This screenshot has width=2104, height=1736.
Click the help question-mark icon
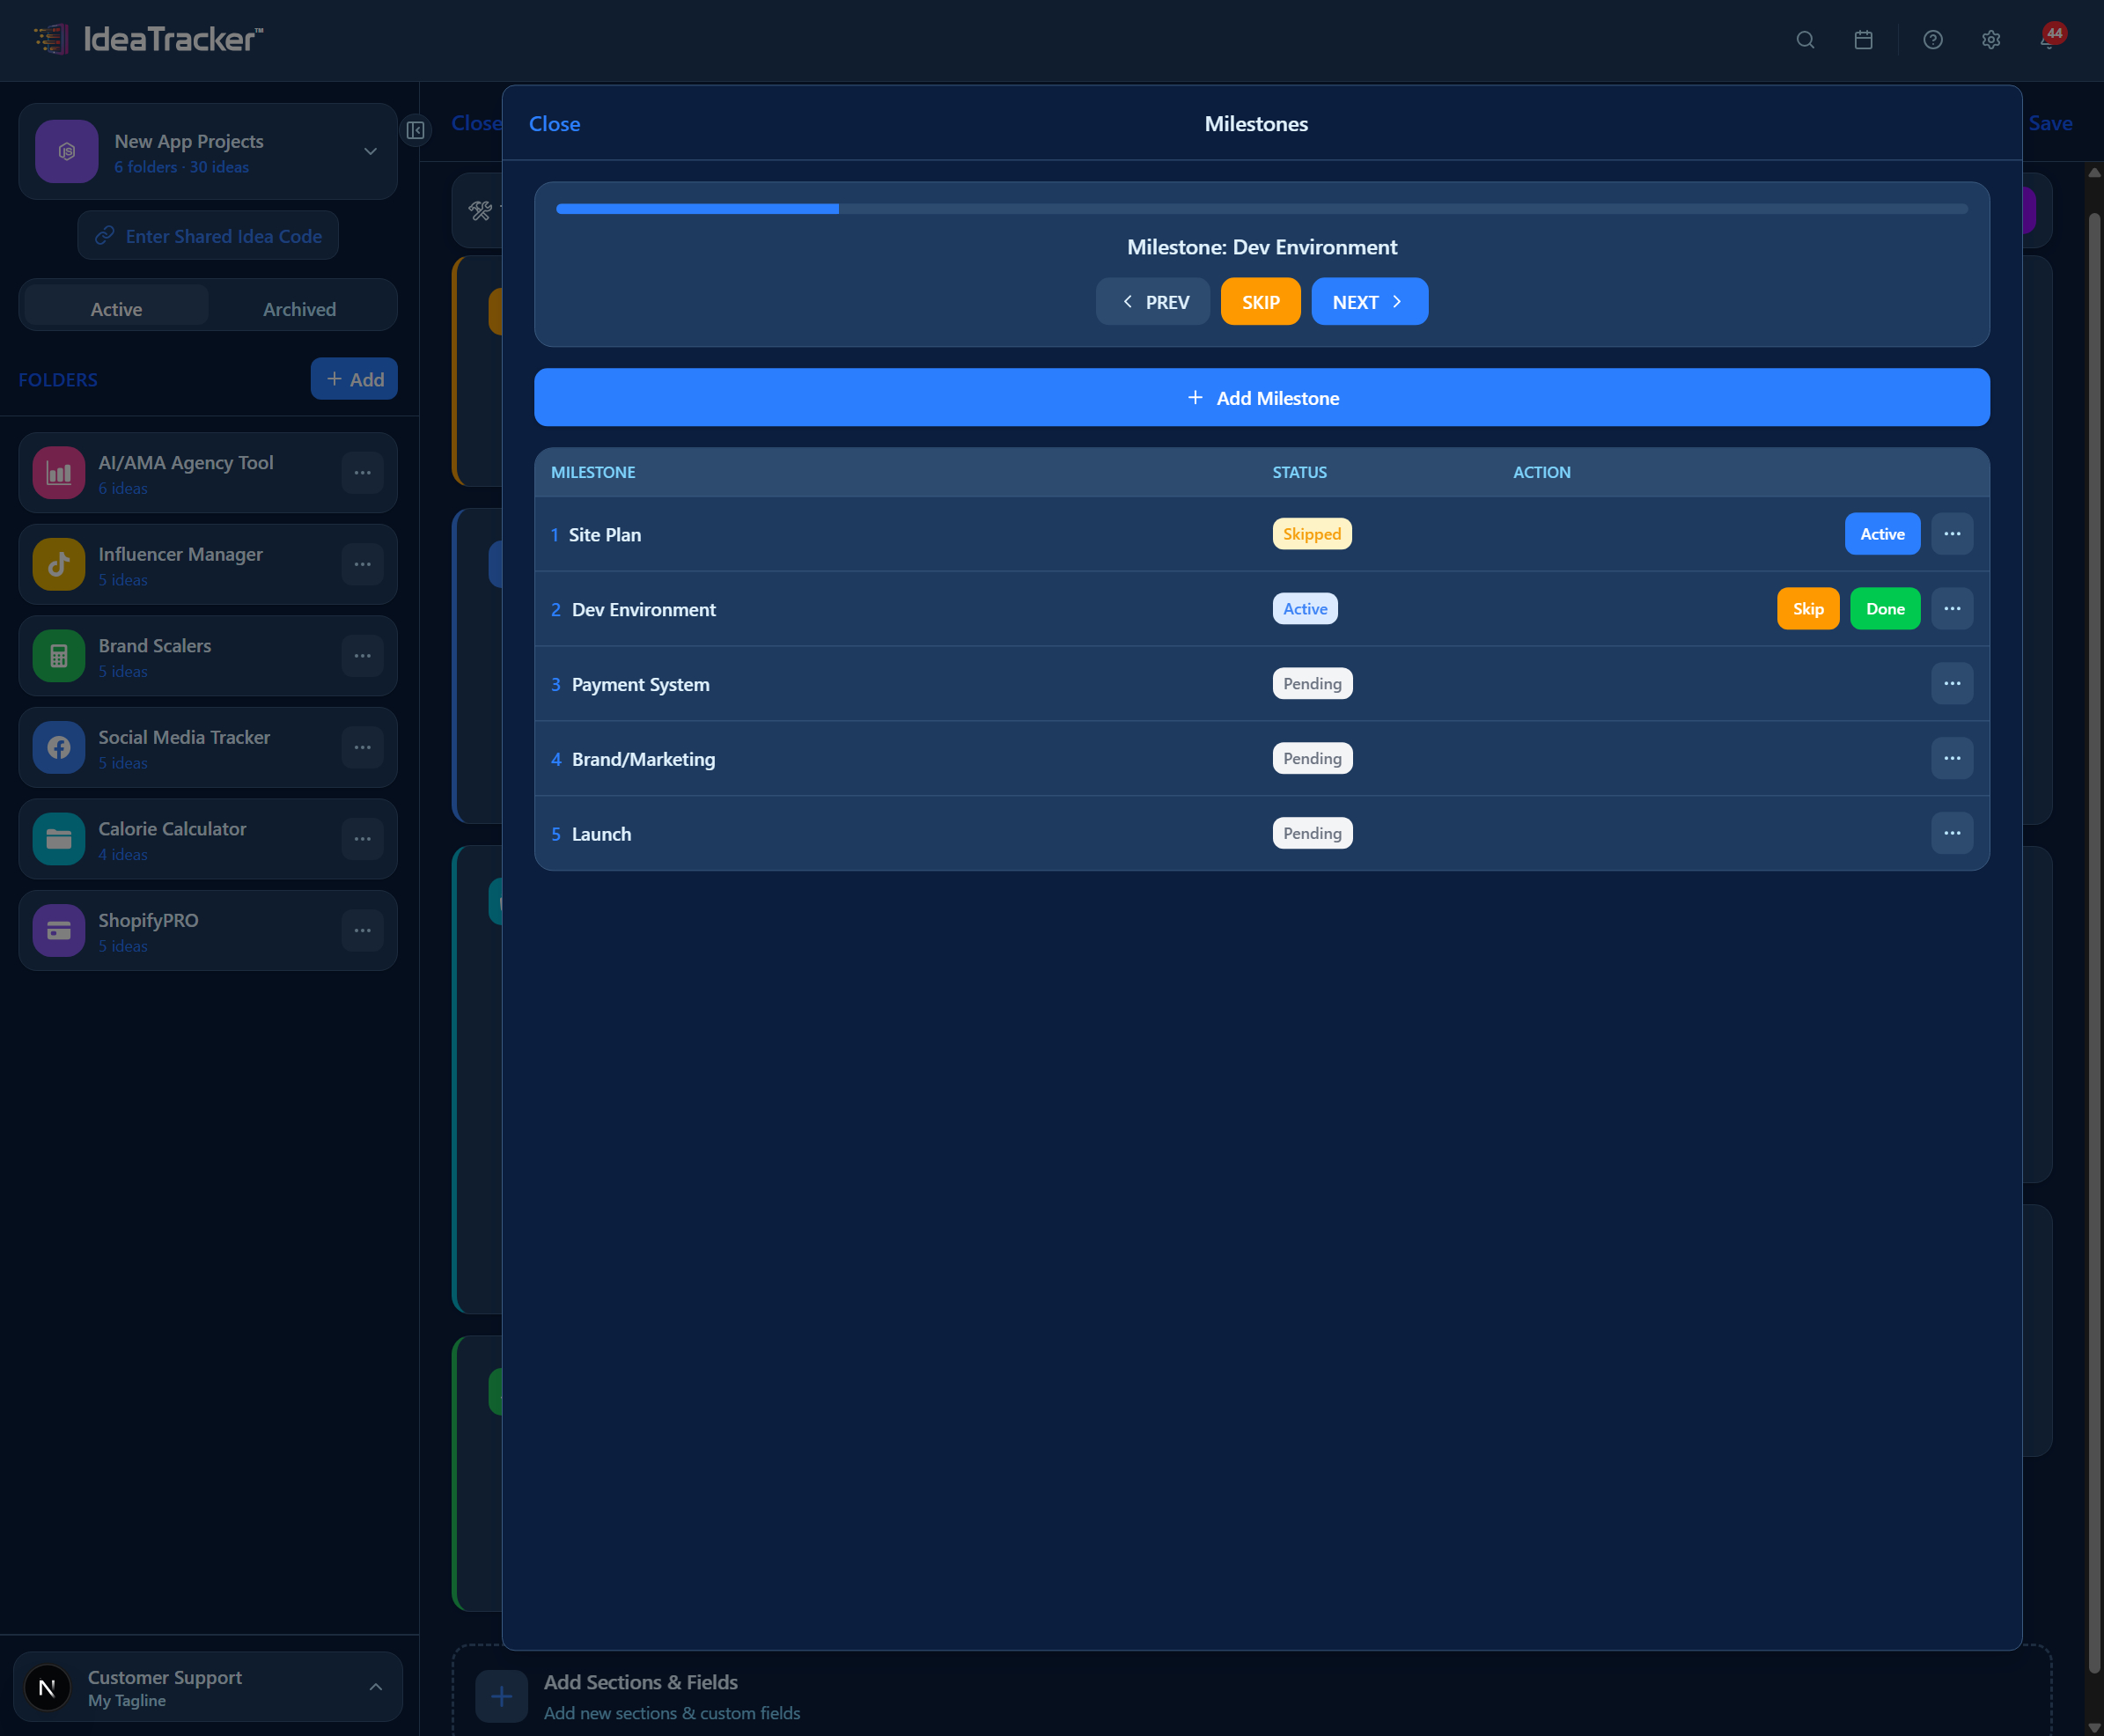pos(1932,40)
